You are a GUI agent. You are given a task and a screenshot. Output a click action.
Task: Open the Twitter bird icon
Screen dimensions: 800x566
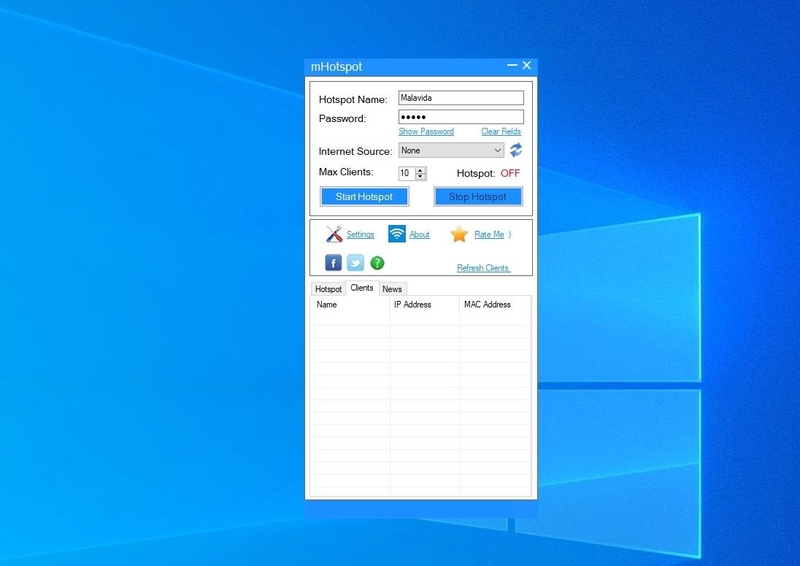(x=355, y=263)
